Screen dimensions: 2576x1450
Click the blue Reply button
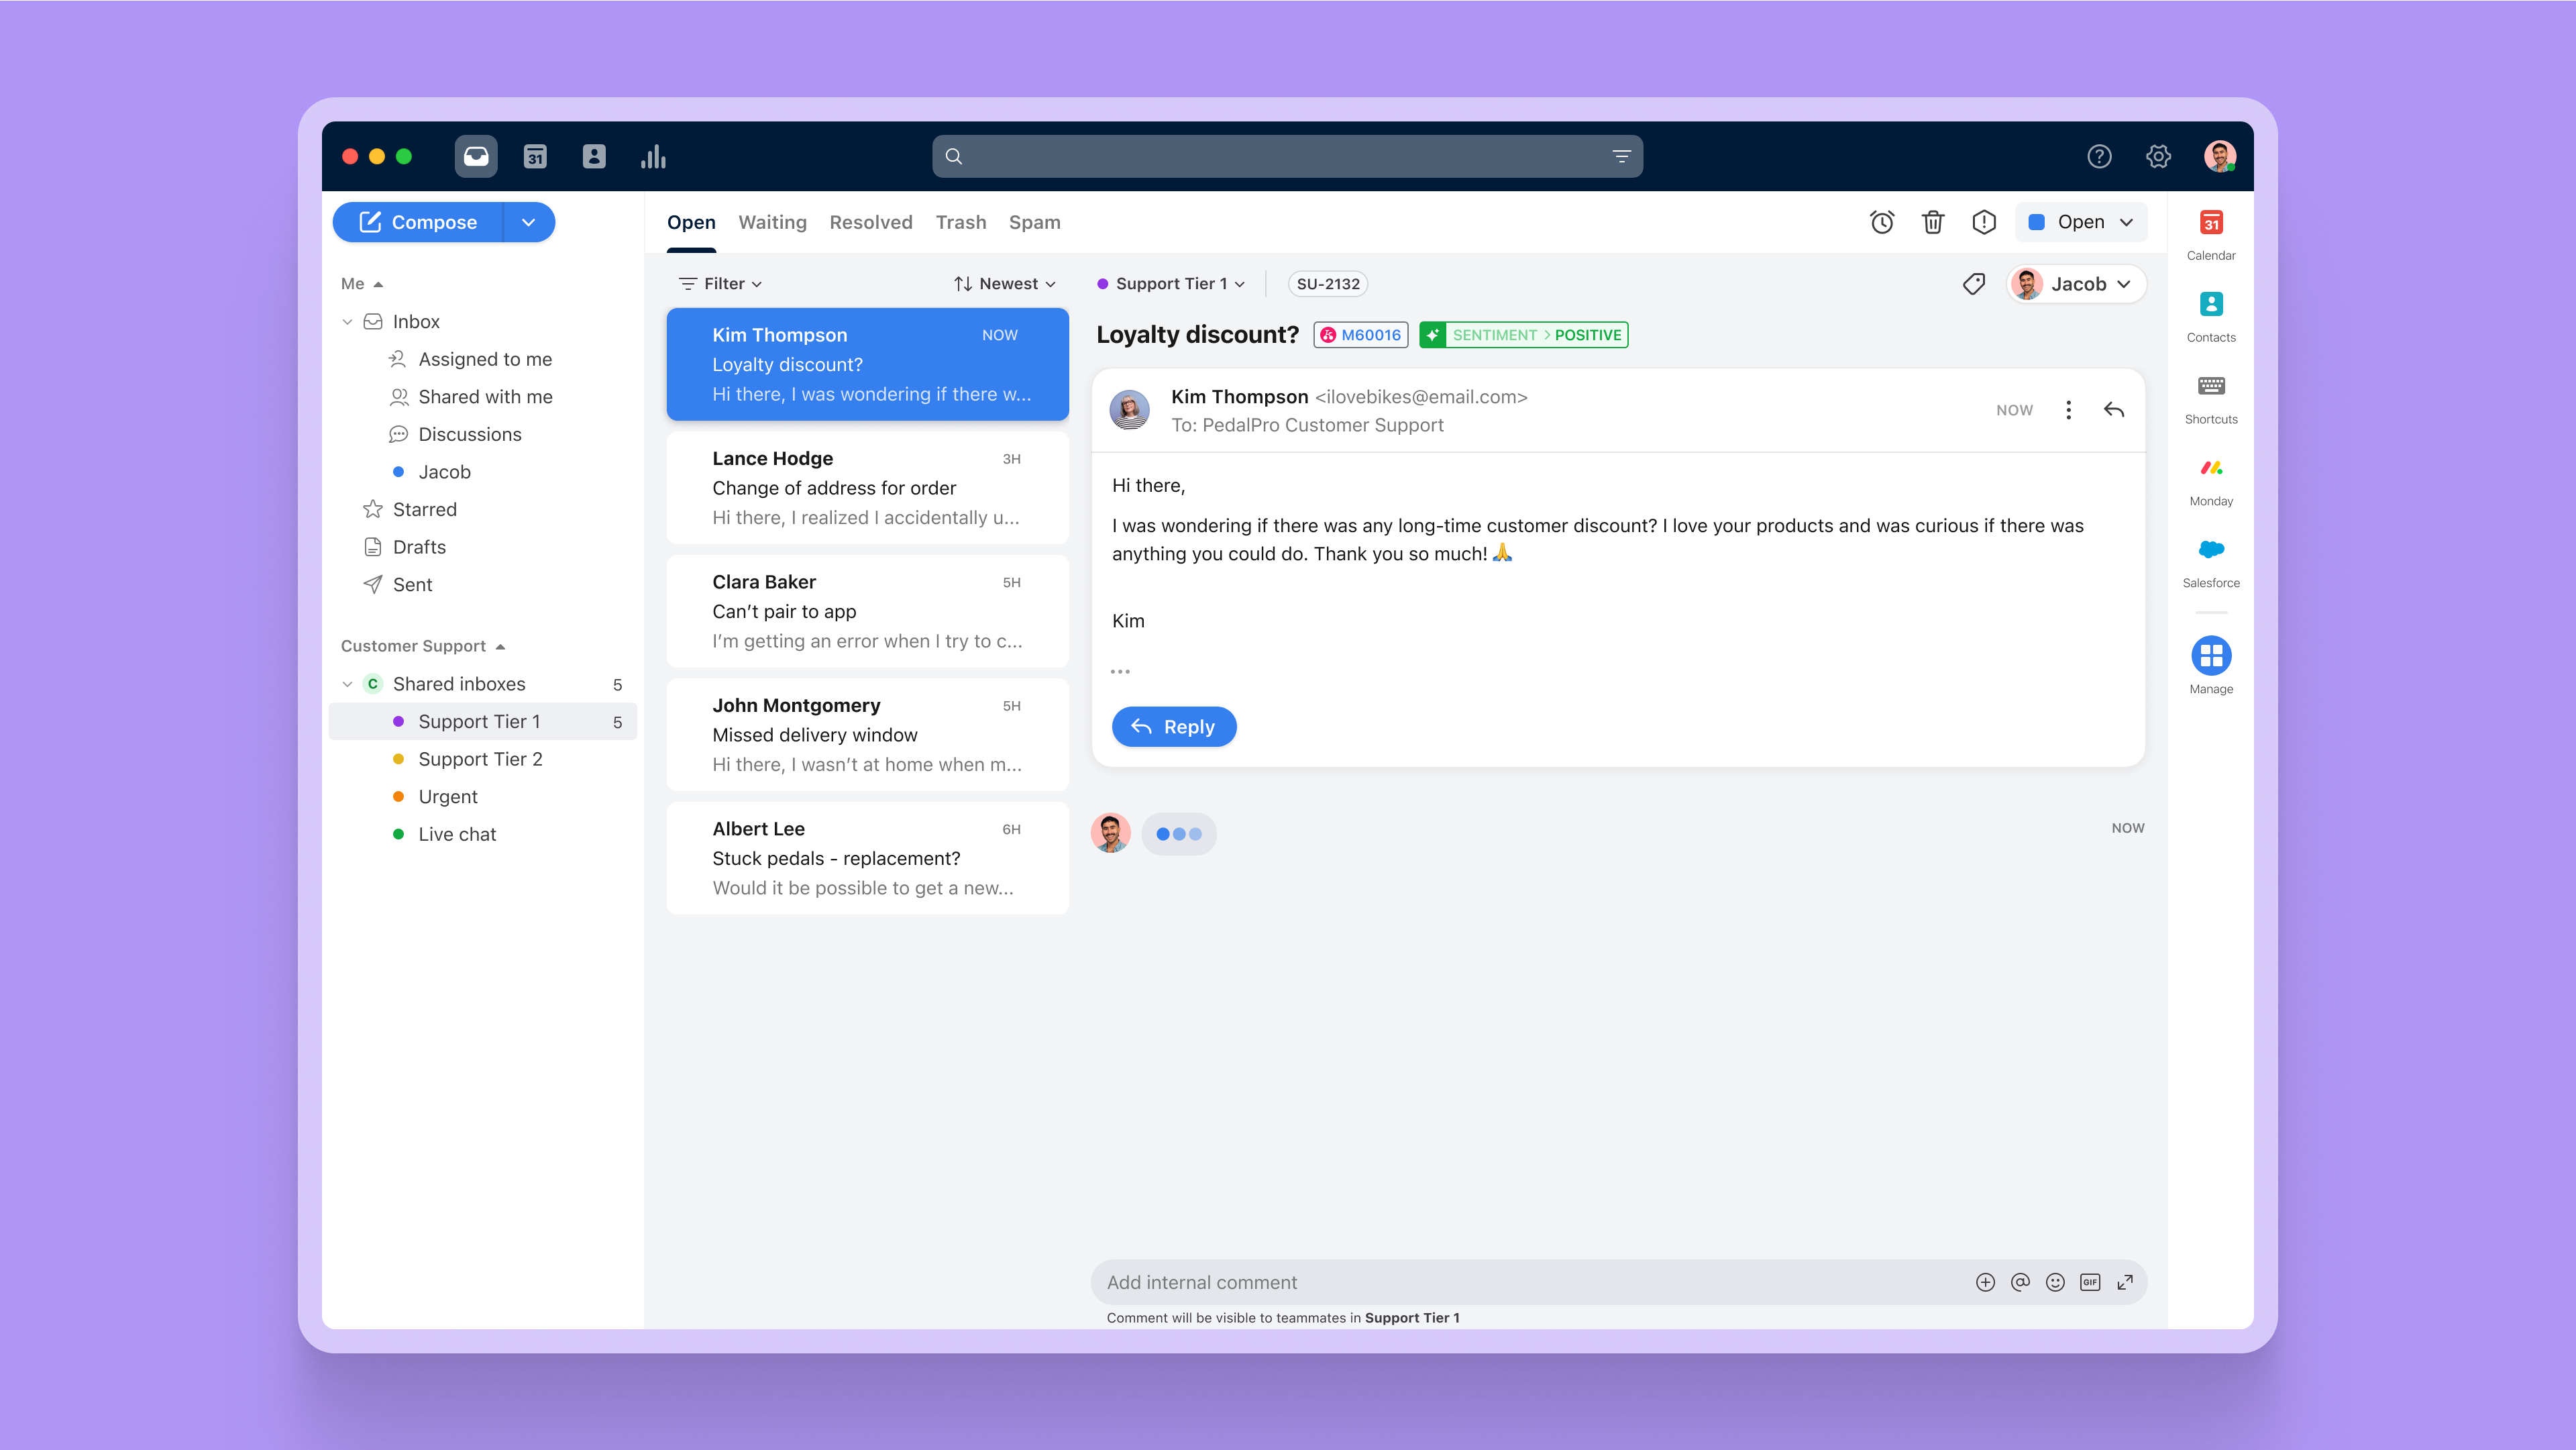coord(1173,727)
